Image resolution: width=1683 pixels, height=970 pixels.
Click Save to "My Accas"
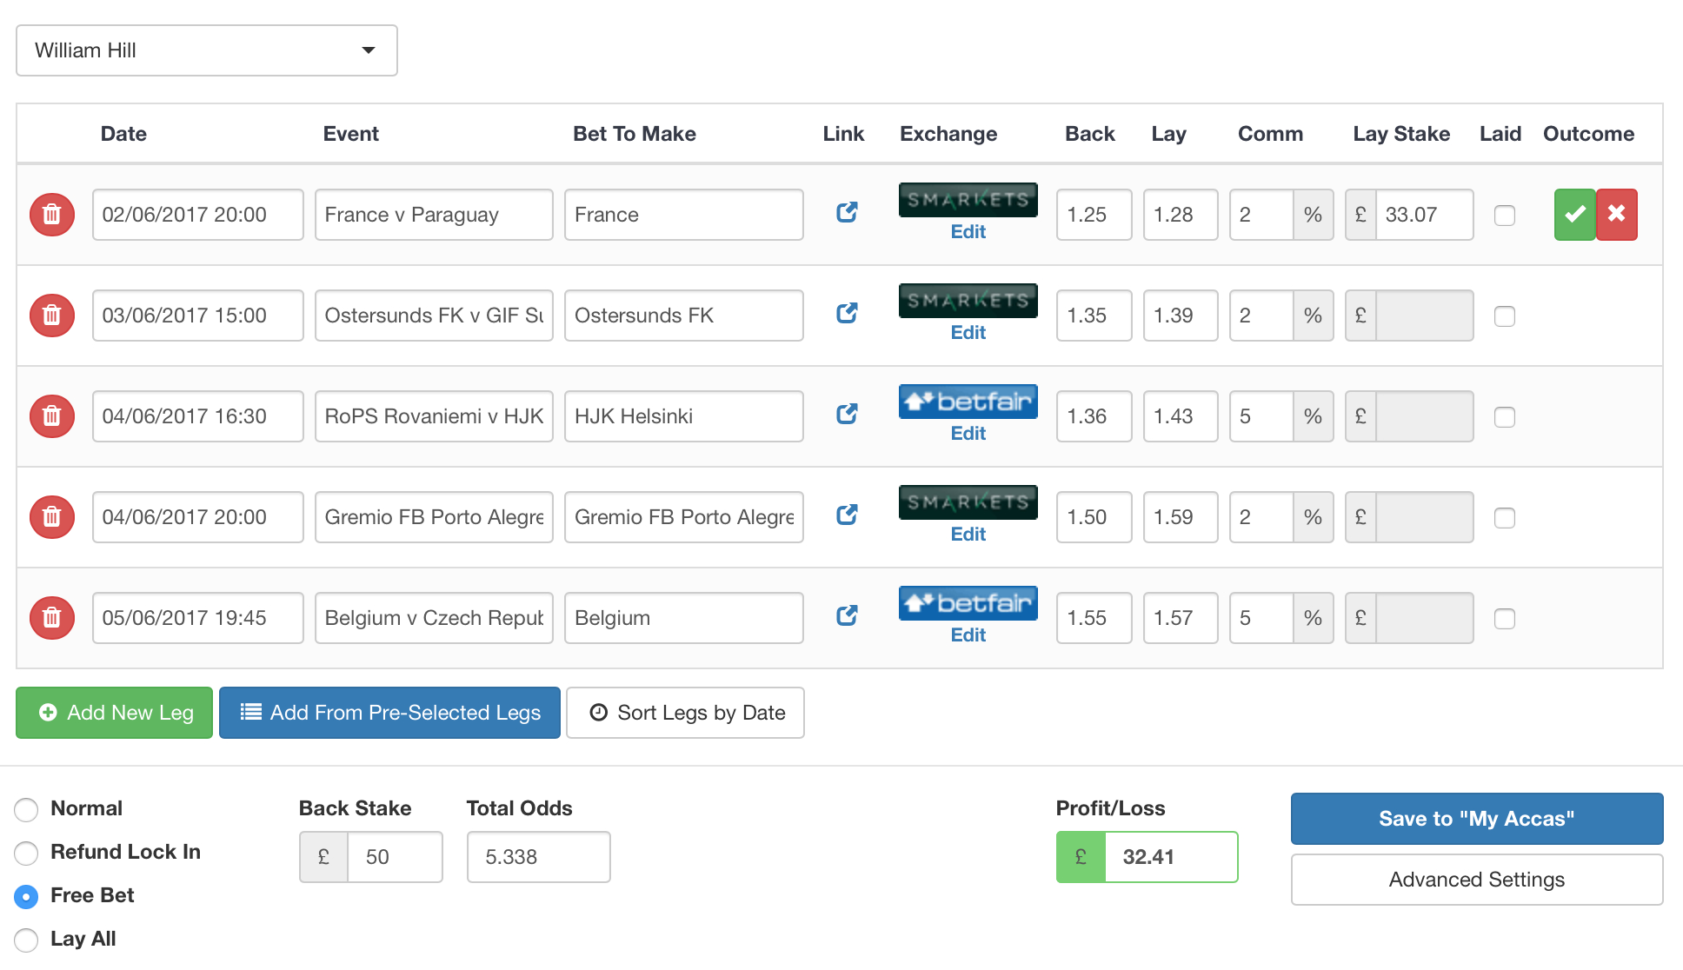pyautogui.click(x=1476, y=818)
